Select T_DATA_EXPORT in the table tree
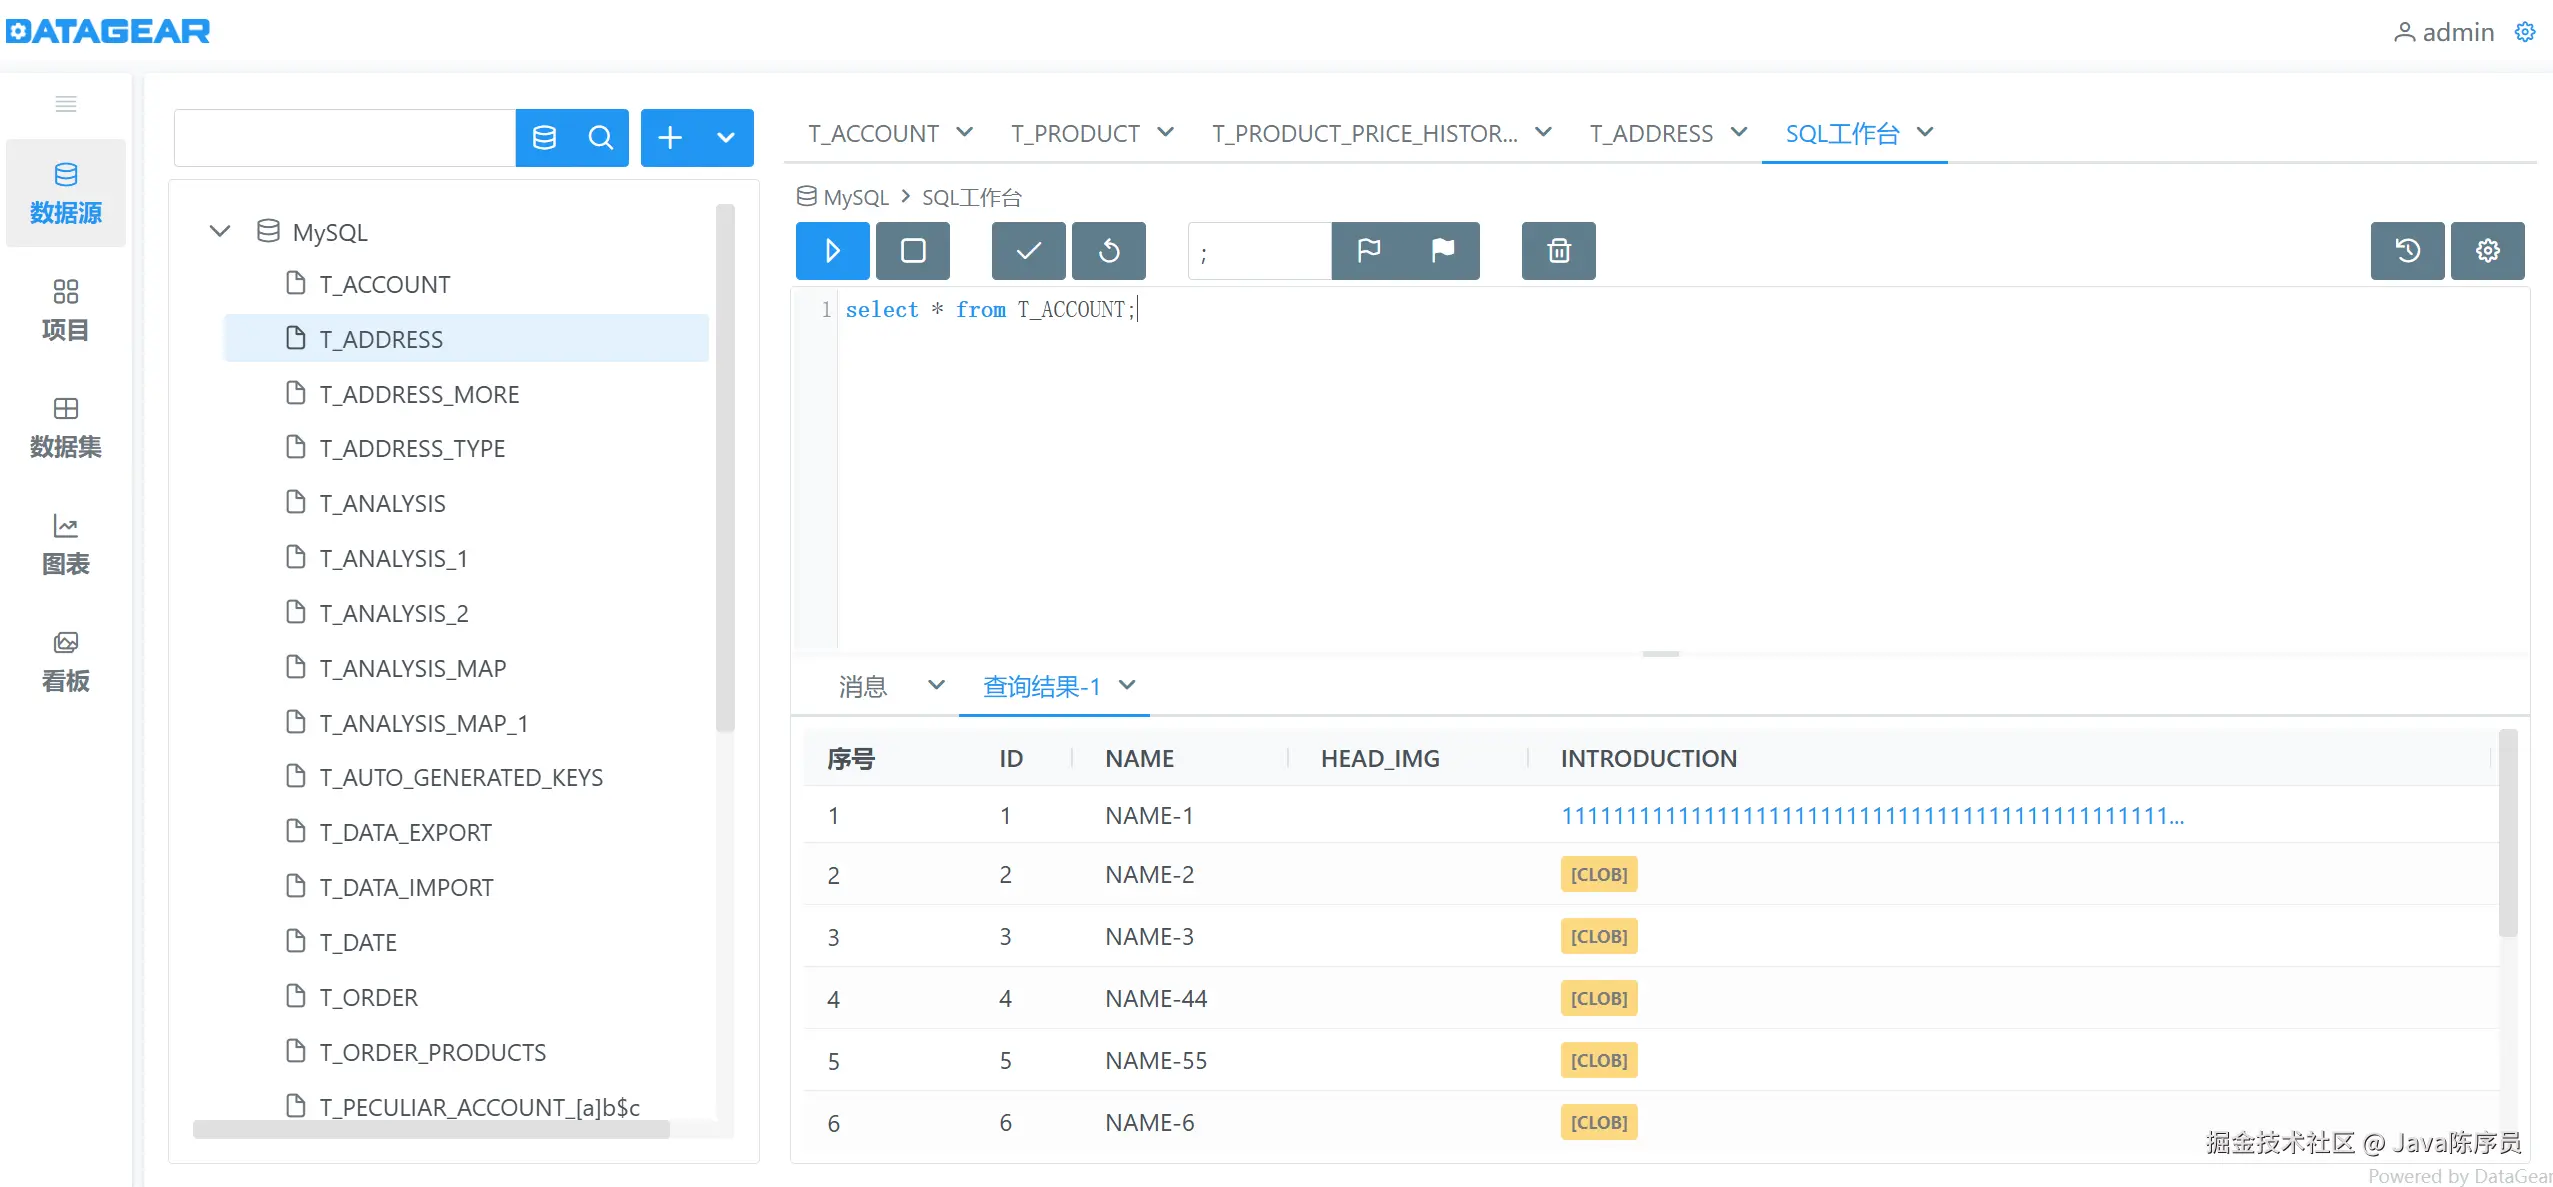This screenshot has height=1187, width=2553. [405, 832]
